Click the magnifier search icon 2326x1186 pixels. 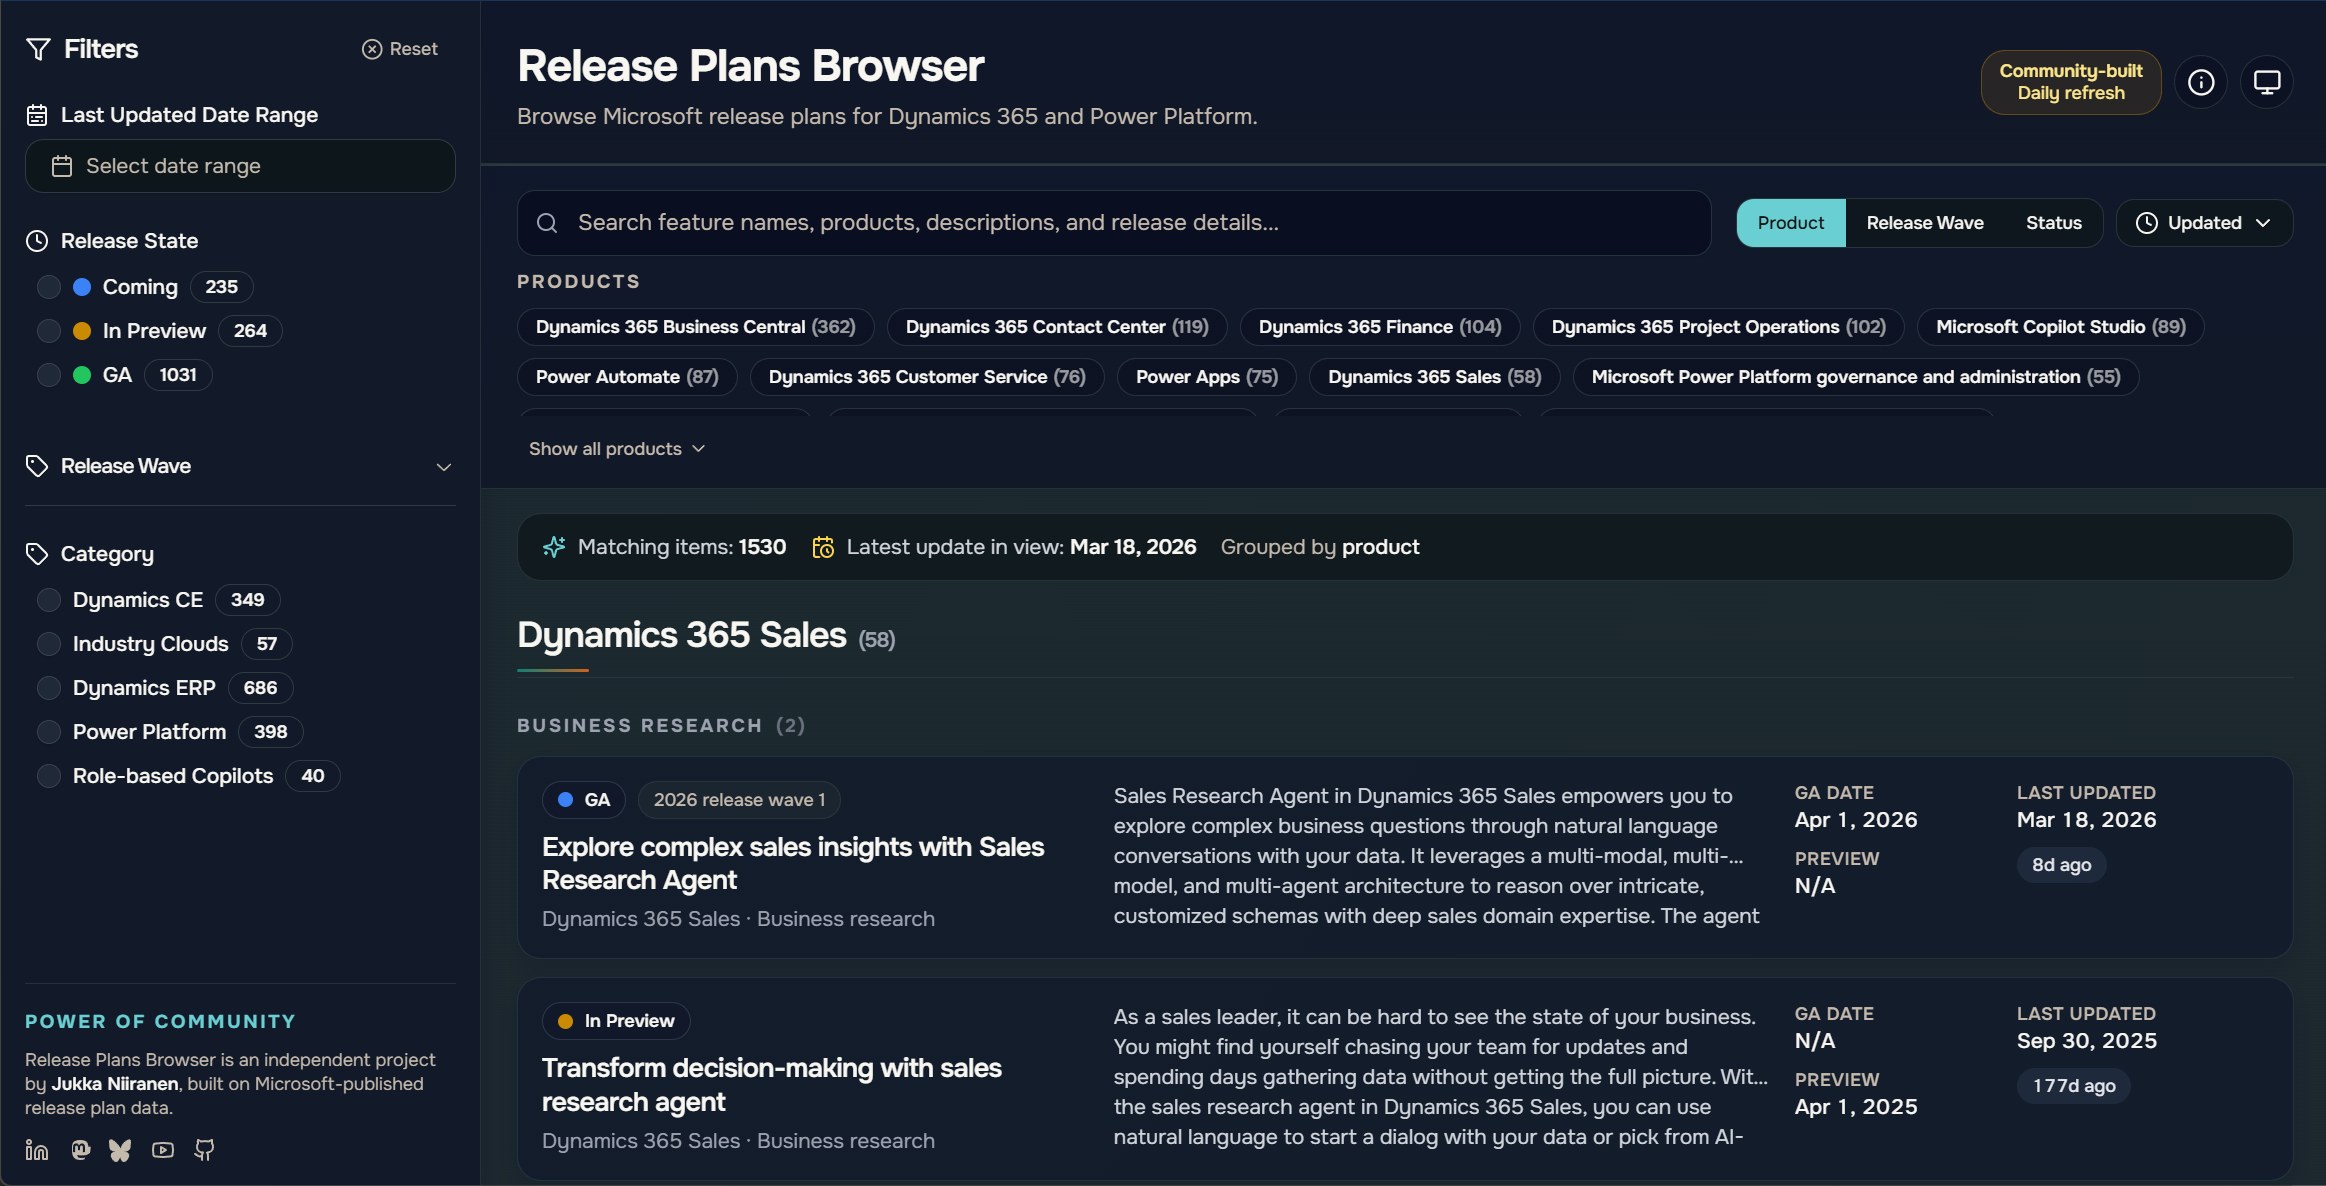tap(547, 223)
